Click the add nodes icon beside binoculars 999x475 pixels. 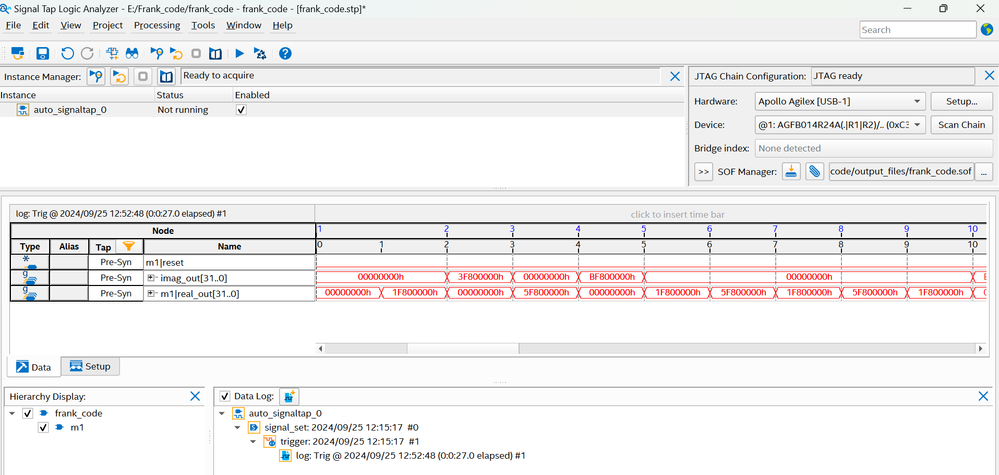click(x=113, y=53)
